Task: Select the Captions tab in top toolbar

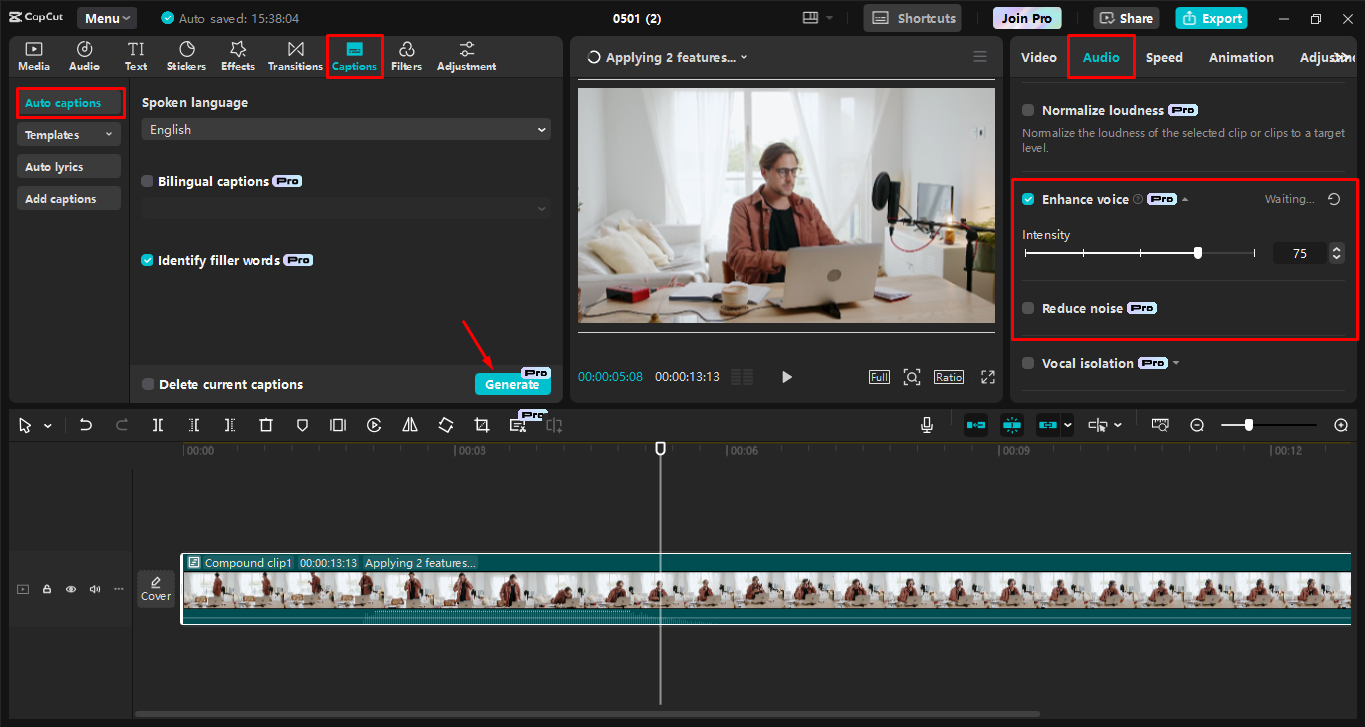Action: pyautogui.click(x=354, y=55)
